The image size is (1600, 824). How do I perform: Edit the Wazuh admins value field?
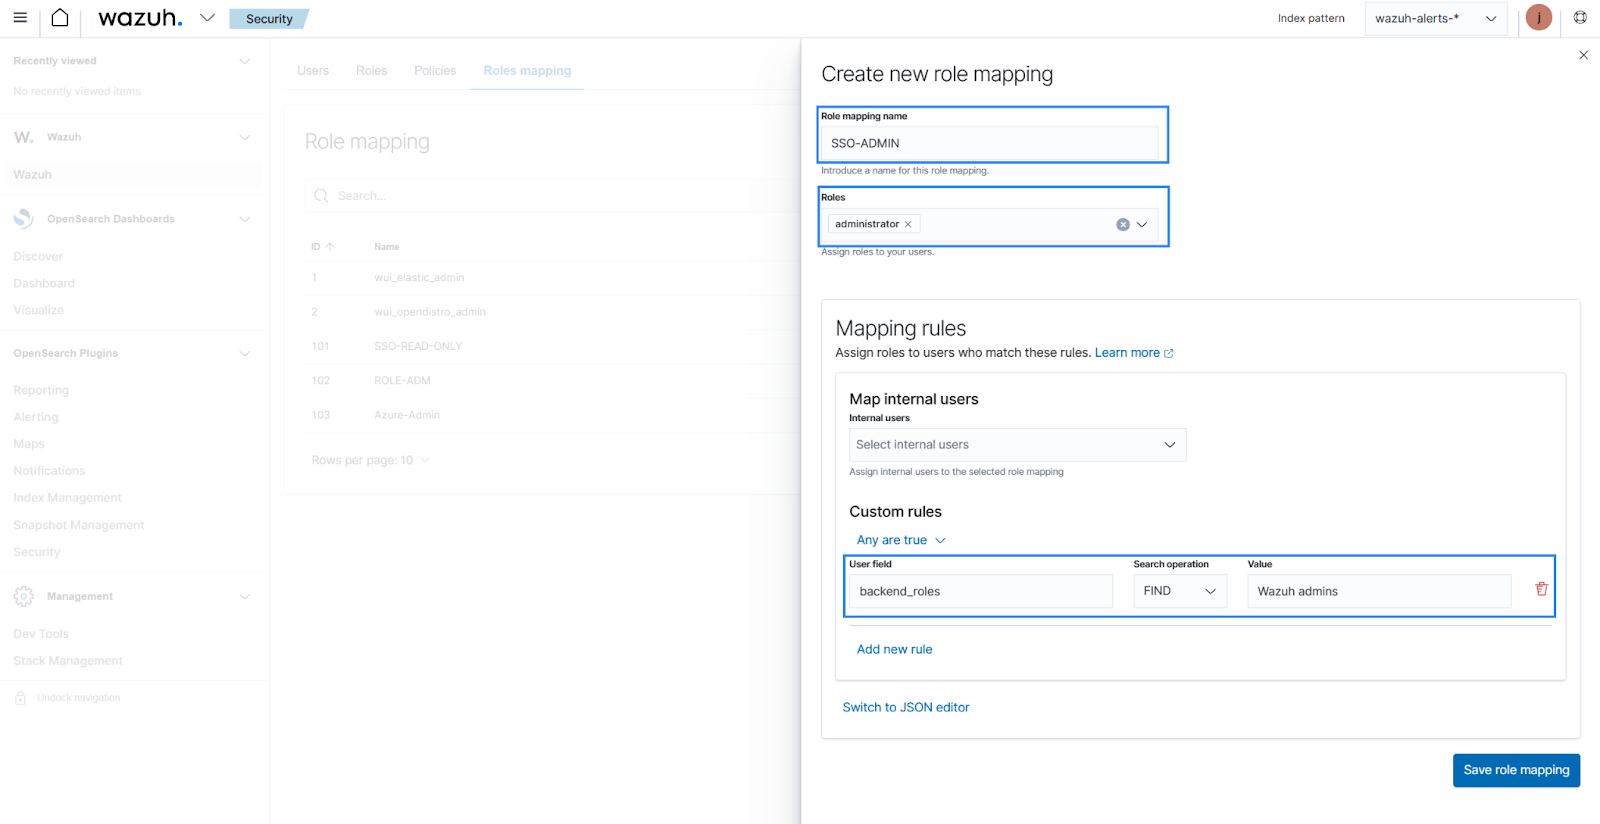1379,591
